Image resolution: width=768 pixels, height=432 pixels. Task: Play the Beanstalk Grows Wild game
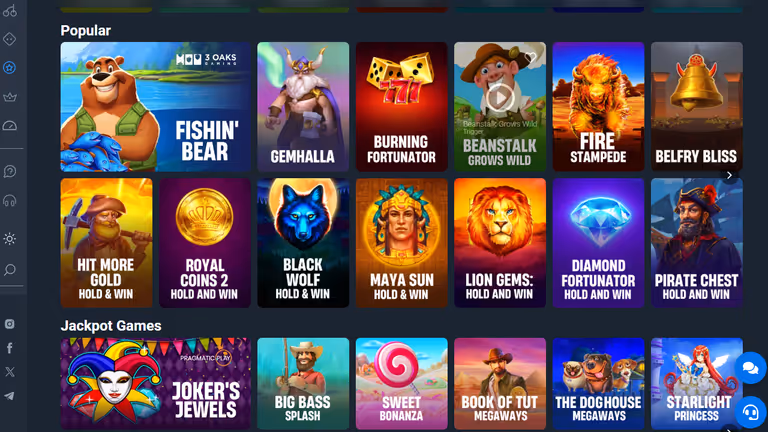(499, 97)
